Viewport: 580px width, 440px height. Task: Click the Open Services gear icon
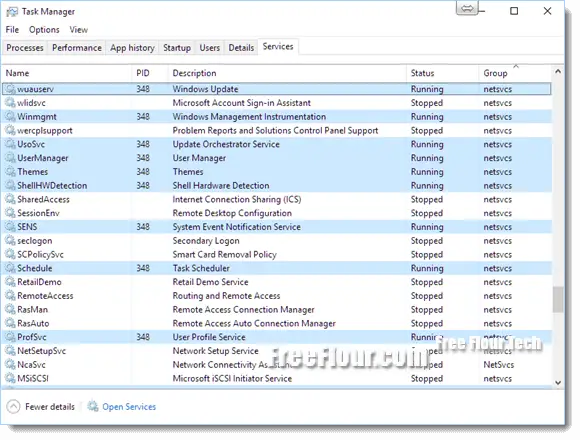coord(93,406)
